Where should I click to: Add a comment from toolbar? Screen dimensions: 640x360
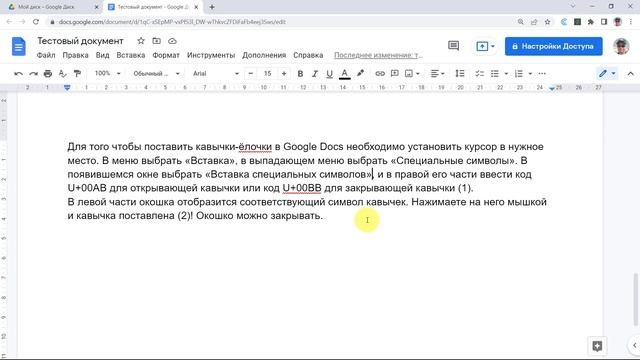[x=395, y=73]
